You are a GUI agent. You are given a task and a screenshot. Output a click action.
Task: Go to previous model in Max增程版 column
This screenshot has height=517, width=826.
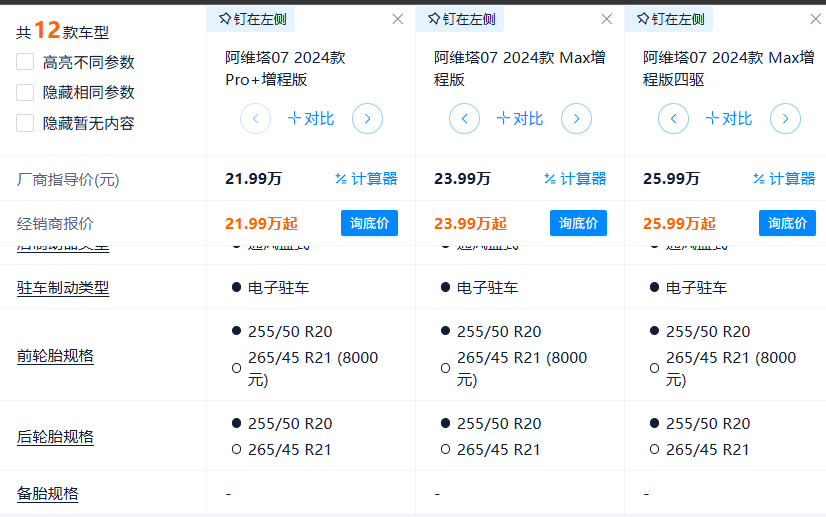tap(465, 119)
